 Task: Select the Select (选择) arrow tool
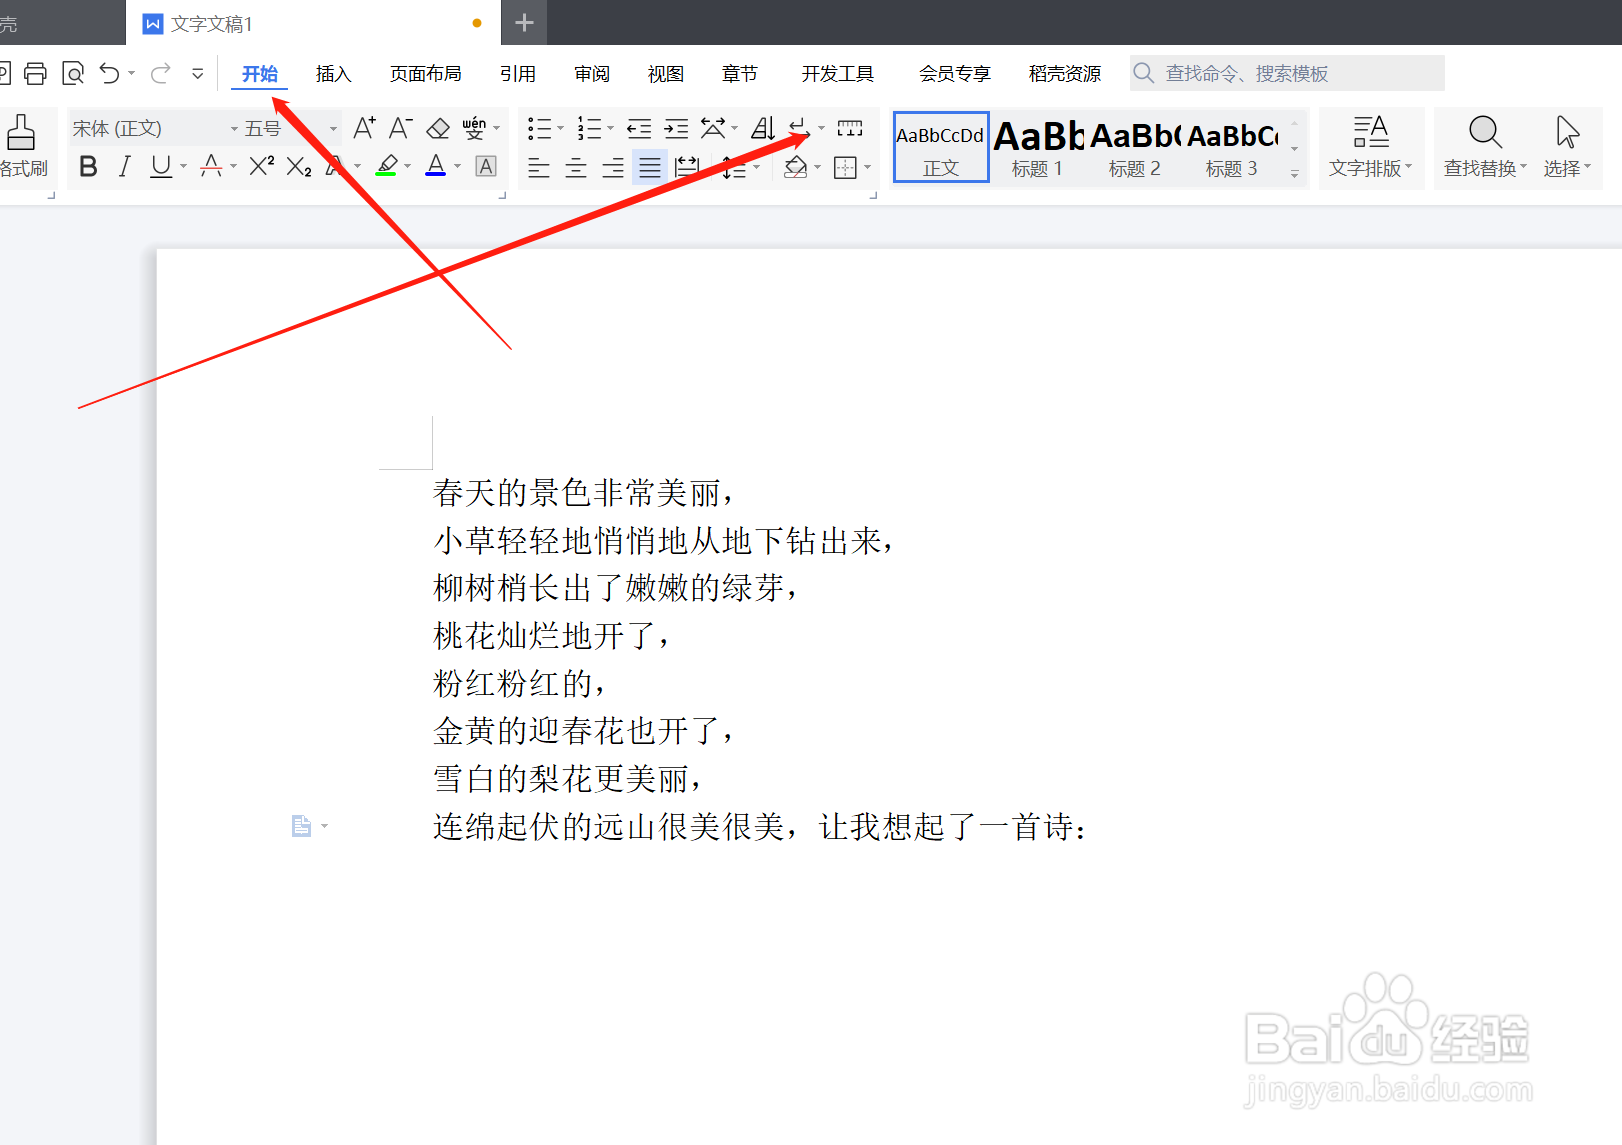pos(1566,147)
